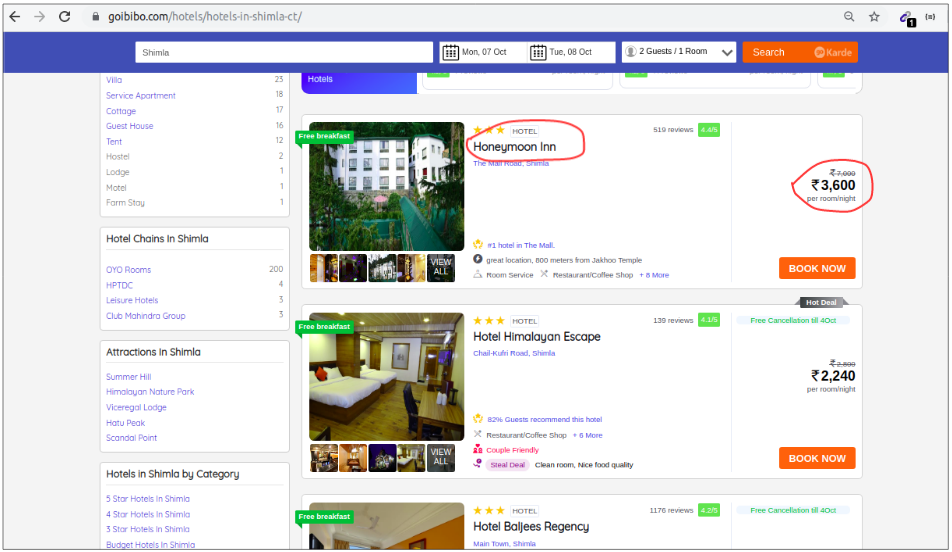Open Hotel Baljees Regency title
Image resolution: width=952 pixels, height=552 pixels.
531,526
